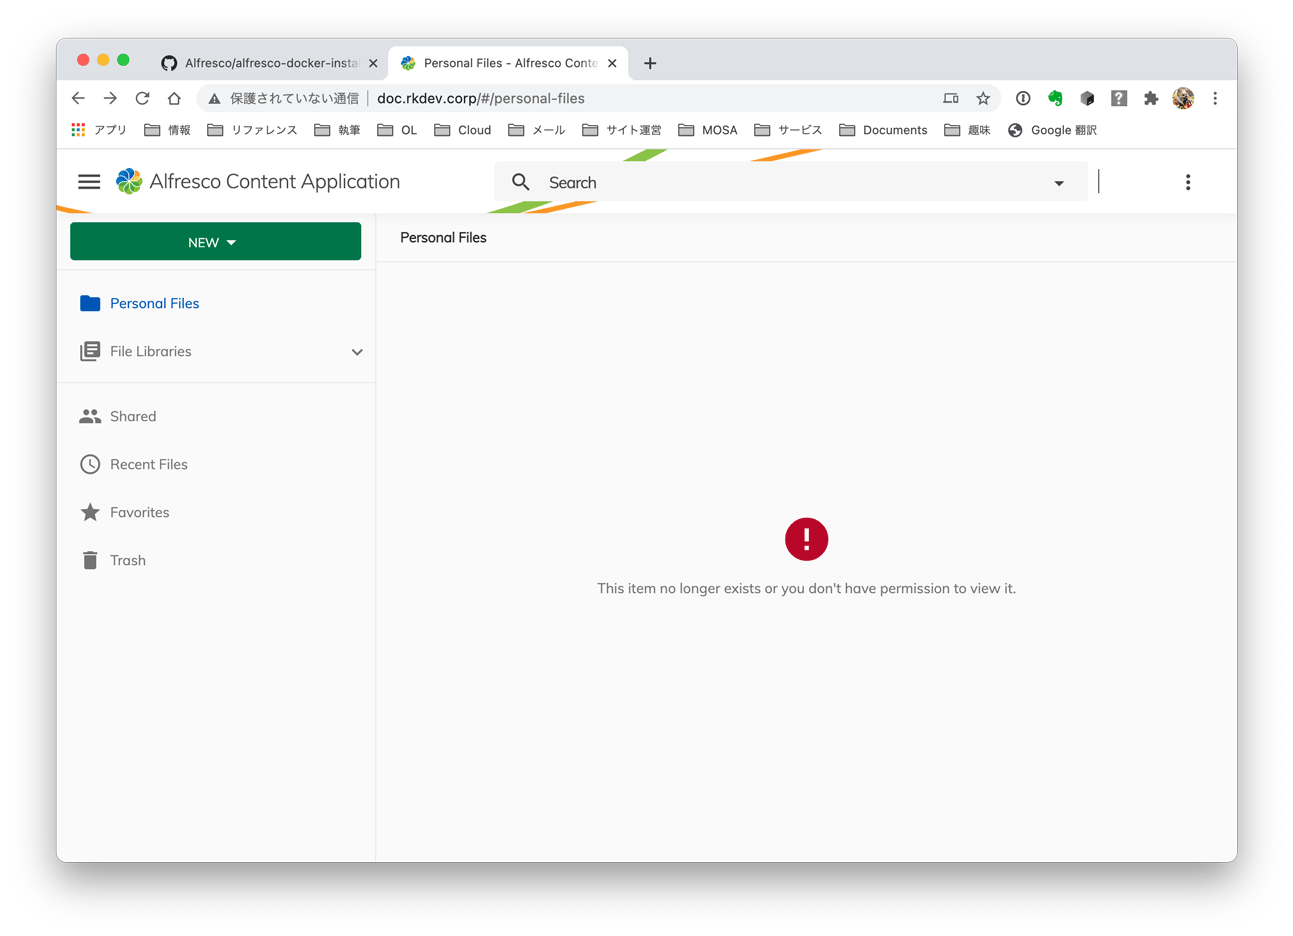Open the サイト運営 bookmark folder
This screenshot has width=1293, height=936.
click(622, 130)
